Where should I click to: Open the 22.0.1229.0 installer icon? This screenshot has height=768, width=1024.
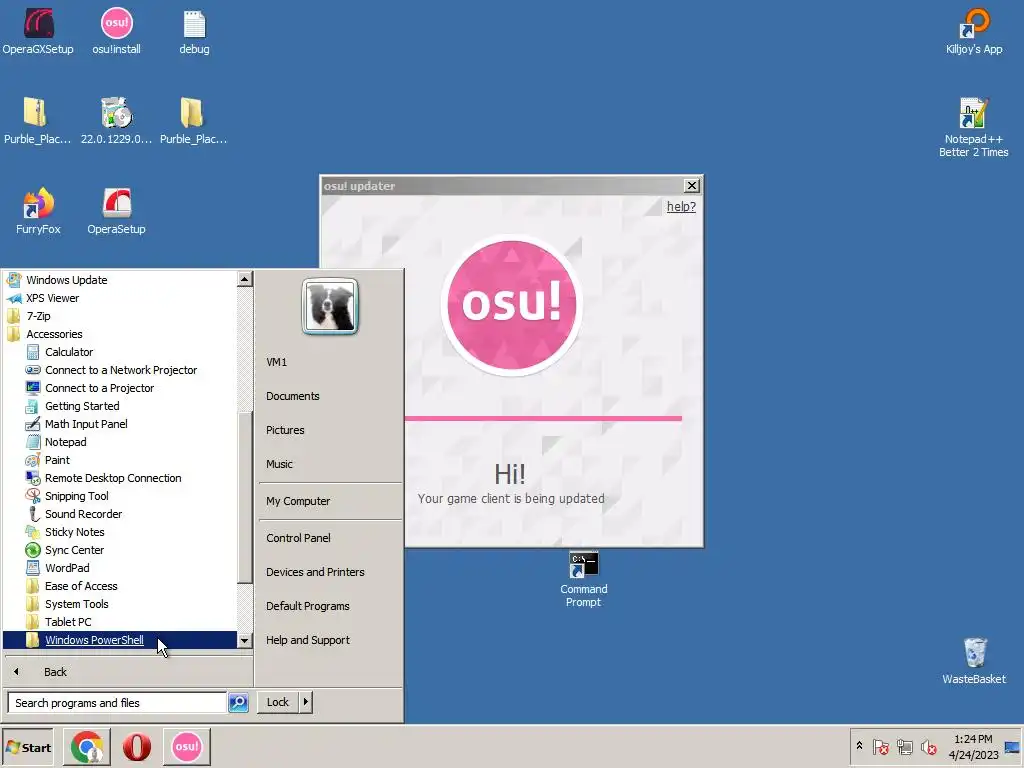point(116,120)
